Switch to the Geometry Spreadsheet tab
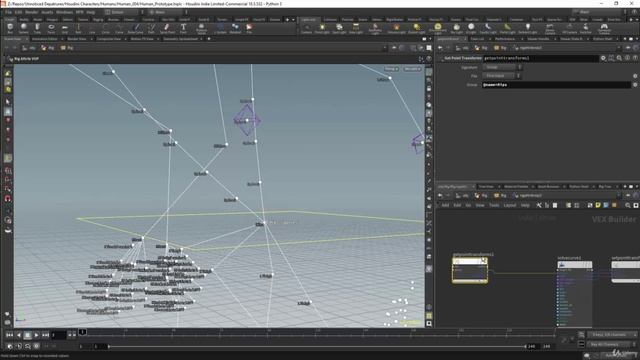The height and width of the screenshot is (360, 640). (180, 39)
